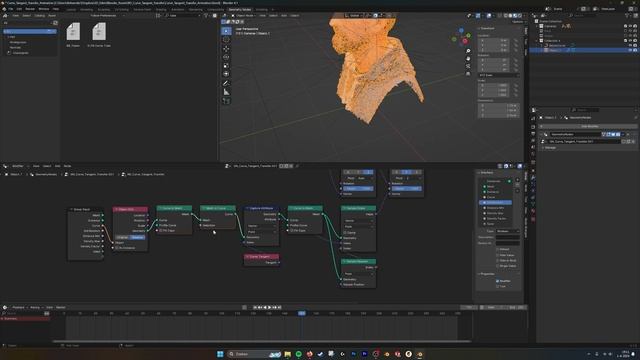Select the highlighted item in Interface socket list
Screen dimensions: 640x360
point(496,202)
